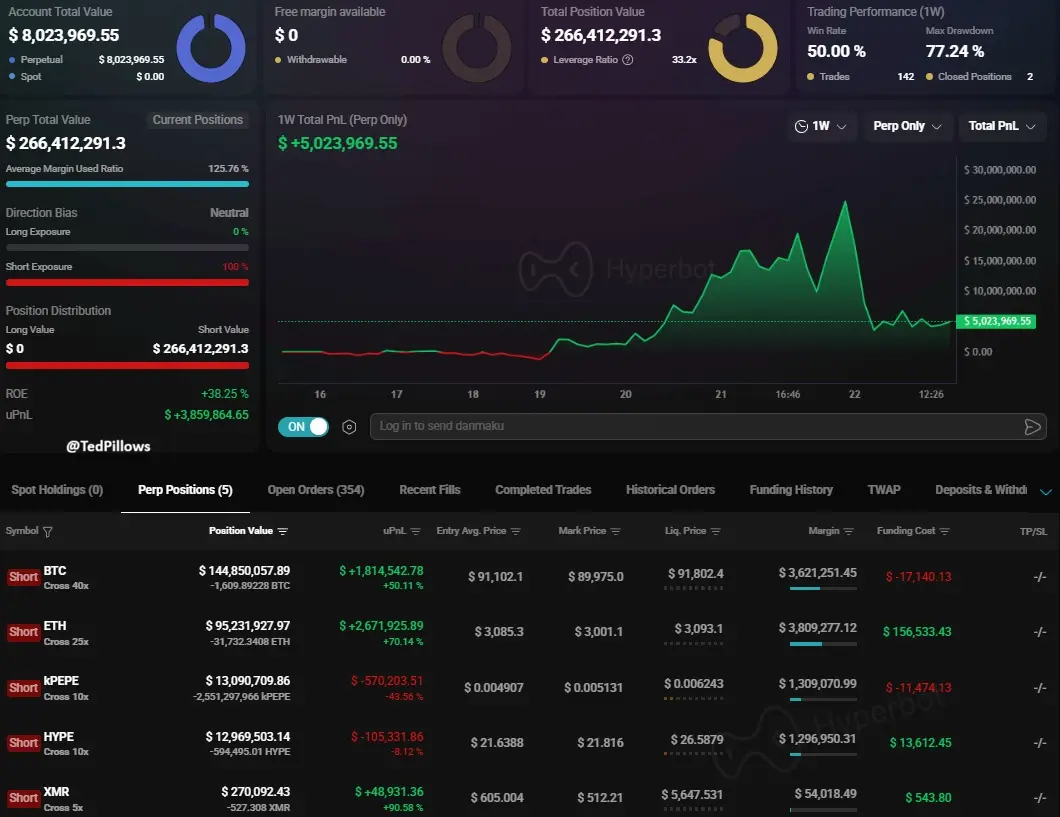Switch to Perp Positions (5) tab
The width and height of the screenshot is (1060, 817).
(x=185, y=490)
